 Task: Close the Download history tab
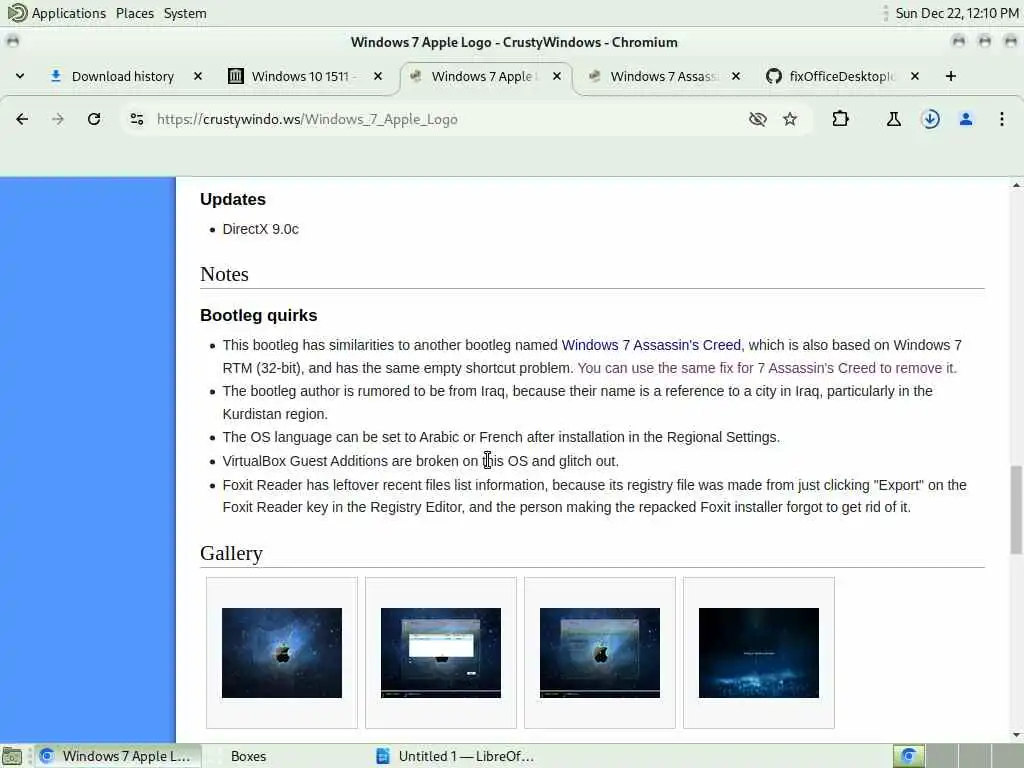point(198,76)
